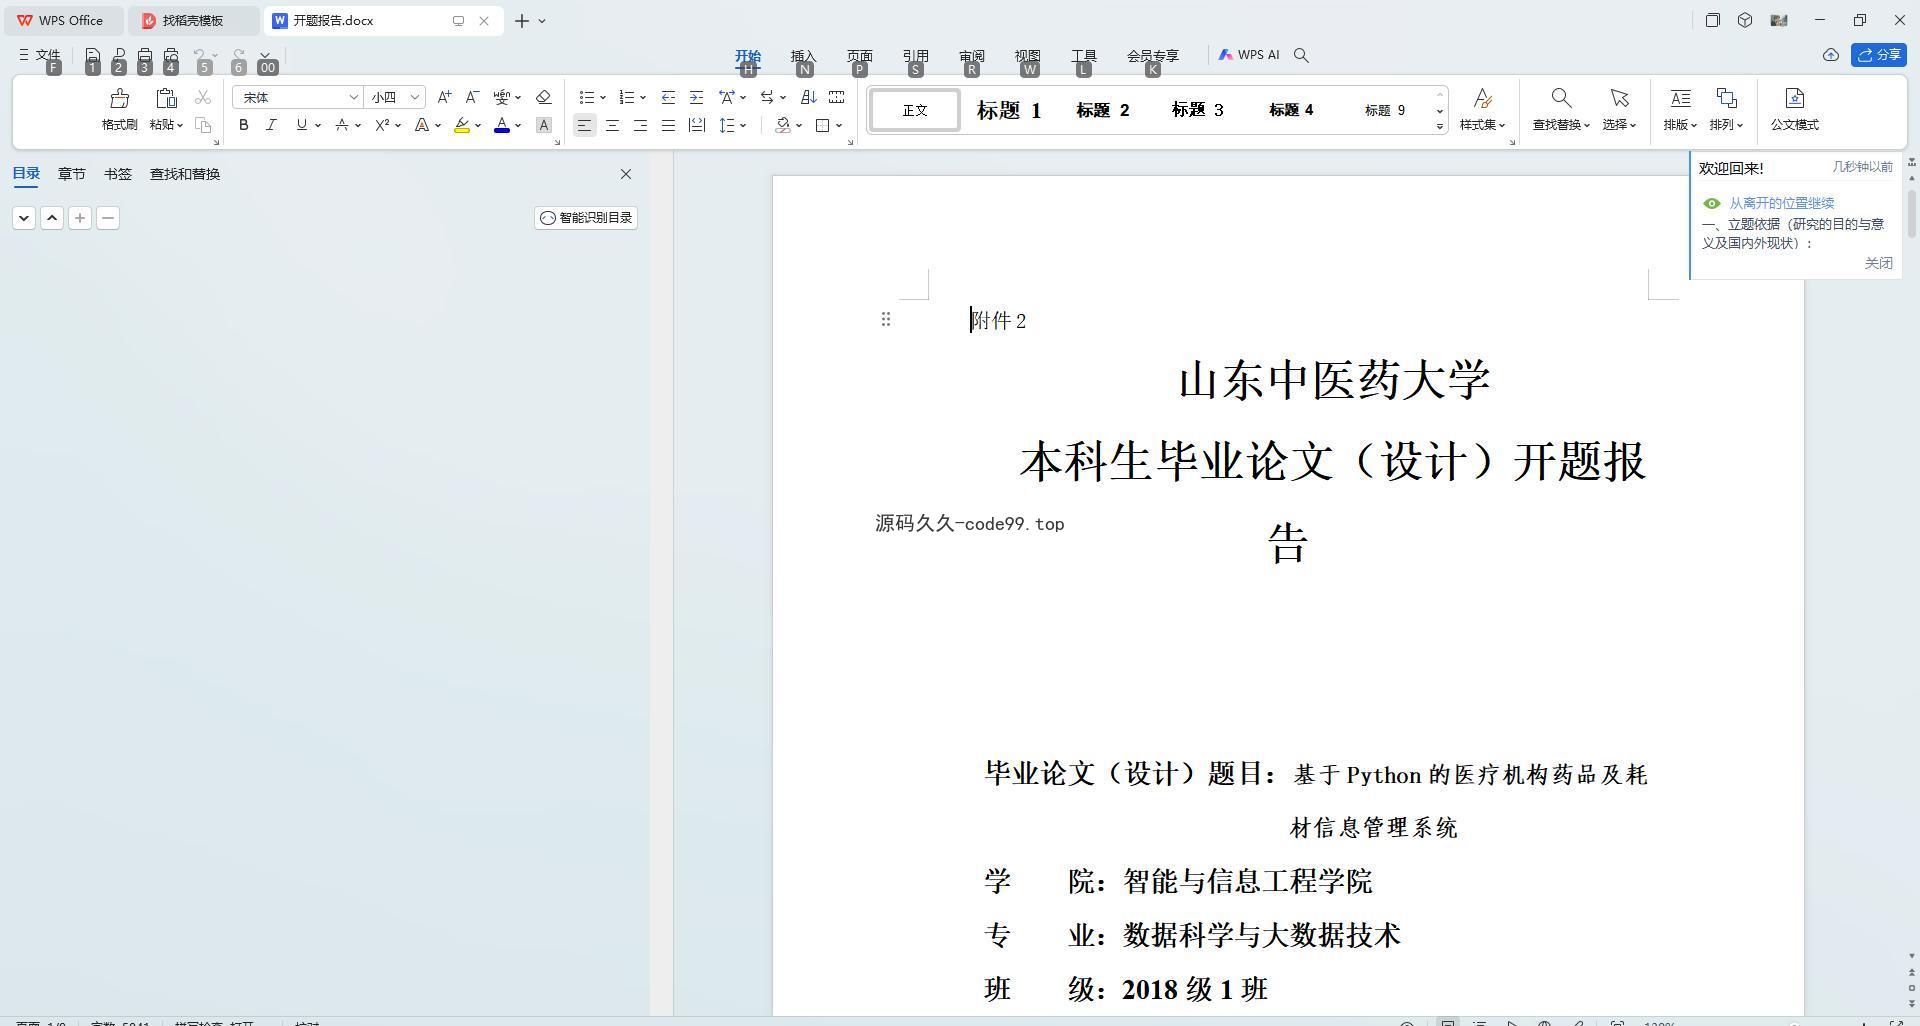Expand the styles gallery more arrow
This screenshot has width=1920, height=1026.
tap(1440, 126)
